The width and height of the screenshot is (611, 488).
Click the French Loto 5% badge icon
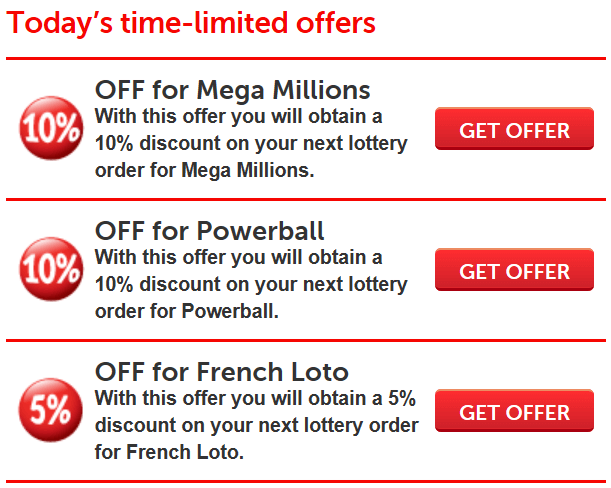(51, 410)
